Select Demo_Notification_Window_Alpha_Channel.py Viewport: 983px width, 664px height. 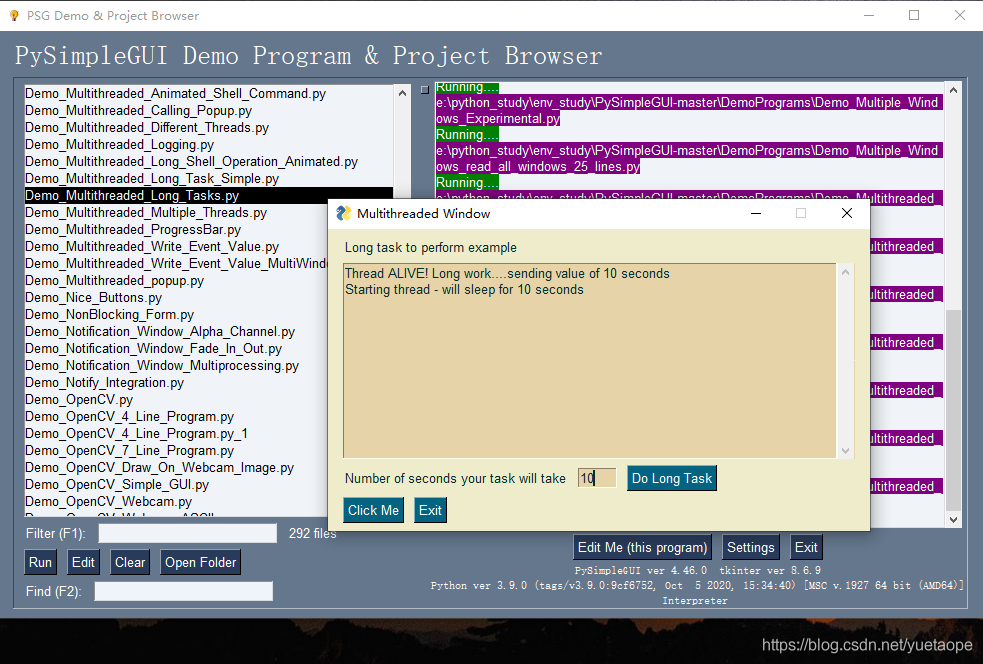point(177,331)
